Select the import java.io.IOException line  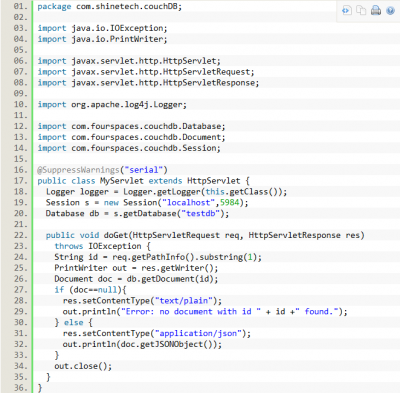tap(102, 28)
